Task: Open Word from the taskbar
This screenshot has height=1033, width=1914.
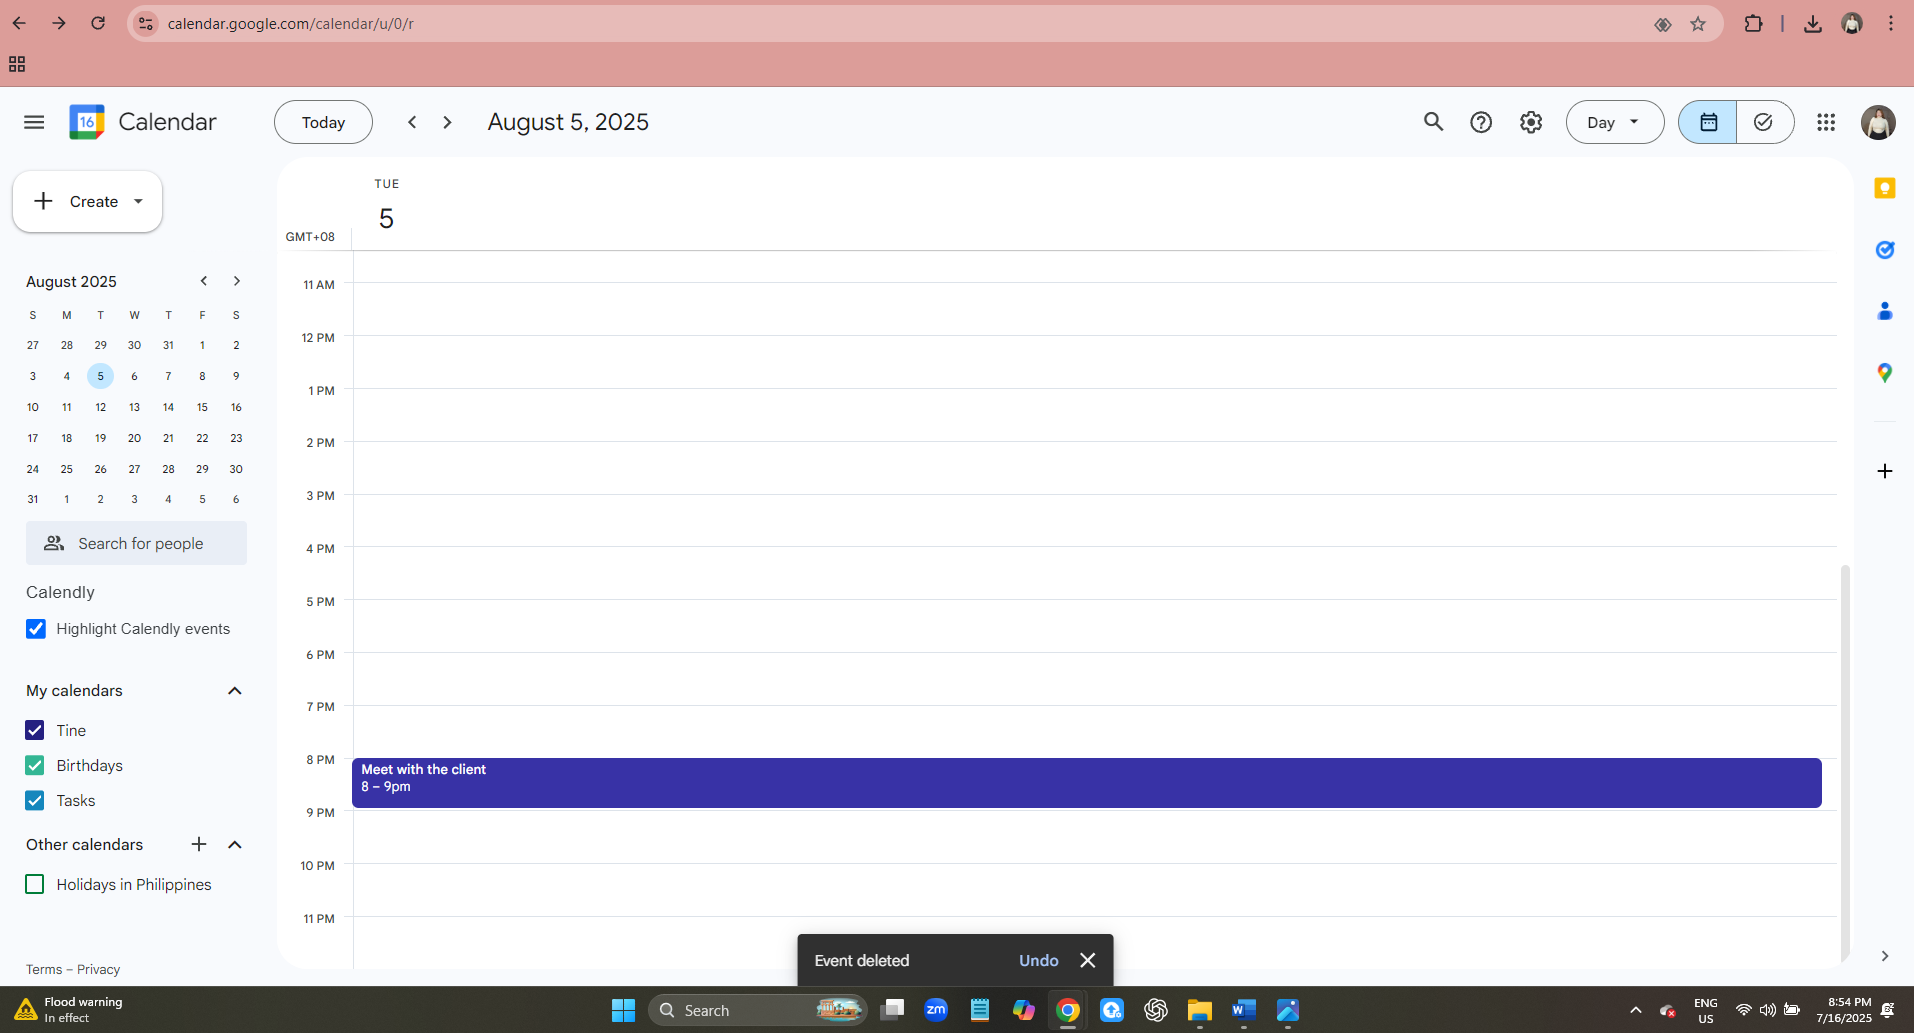Action: tap(1243, 1010)
